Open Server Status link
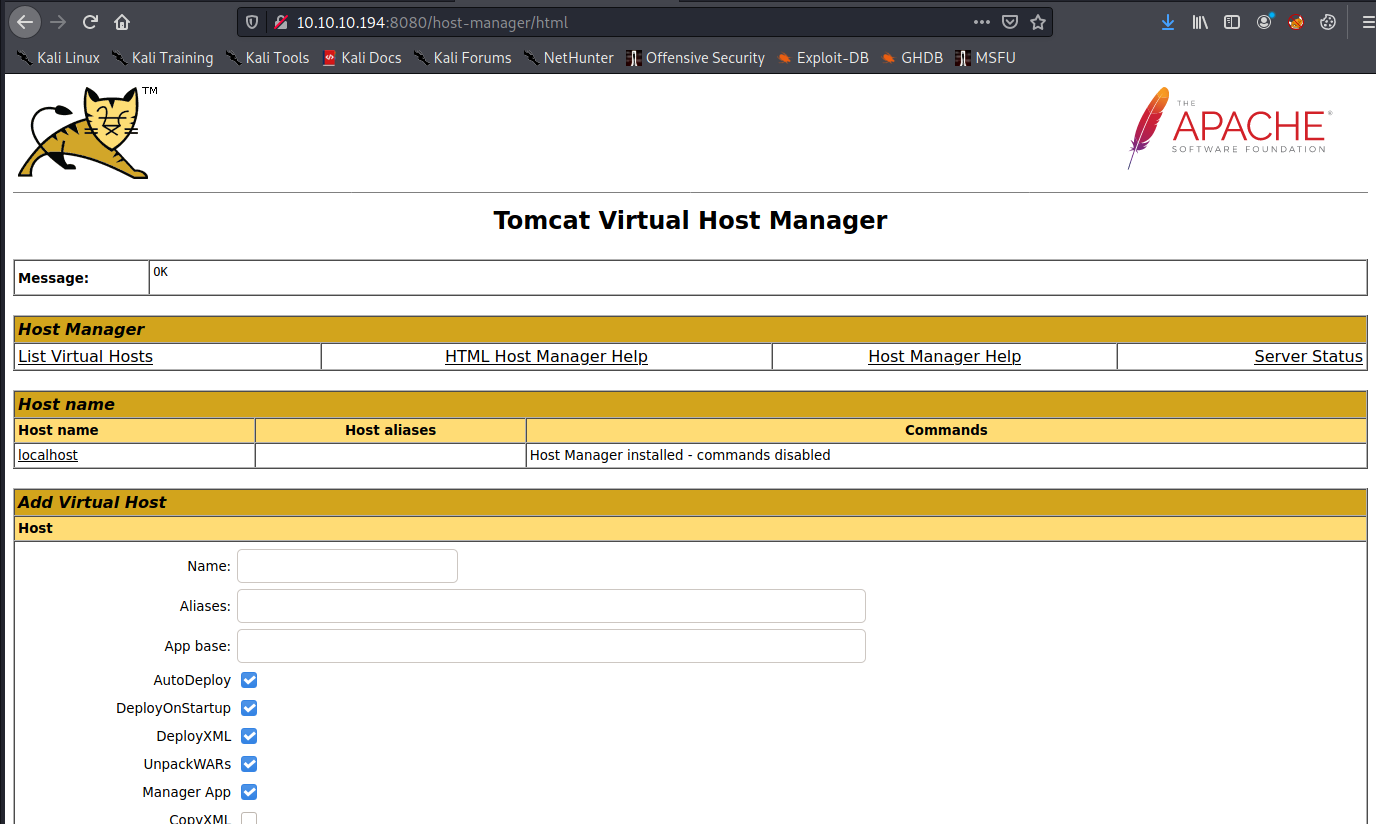The image size is (1376, 824). (1308, 356)
